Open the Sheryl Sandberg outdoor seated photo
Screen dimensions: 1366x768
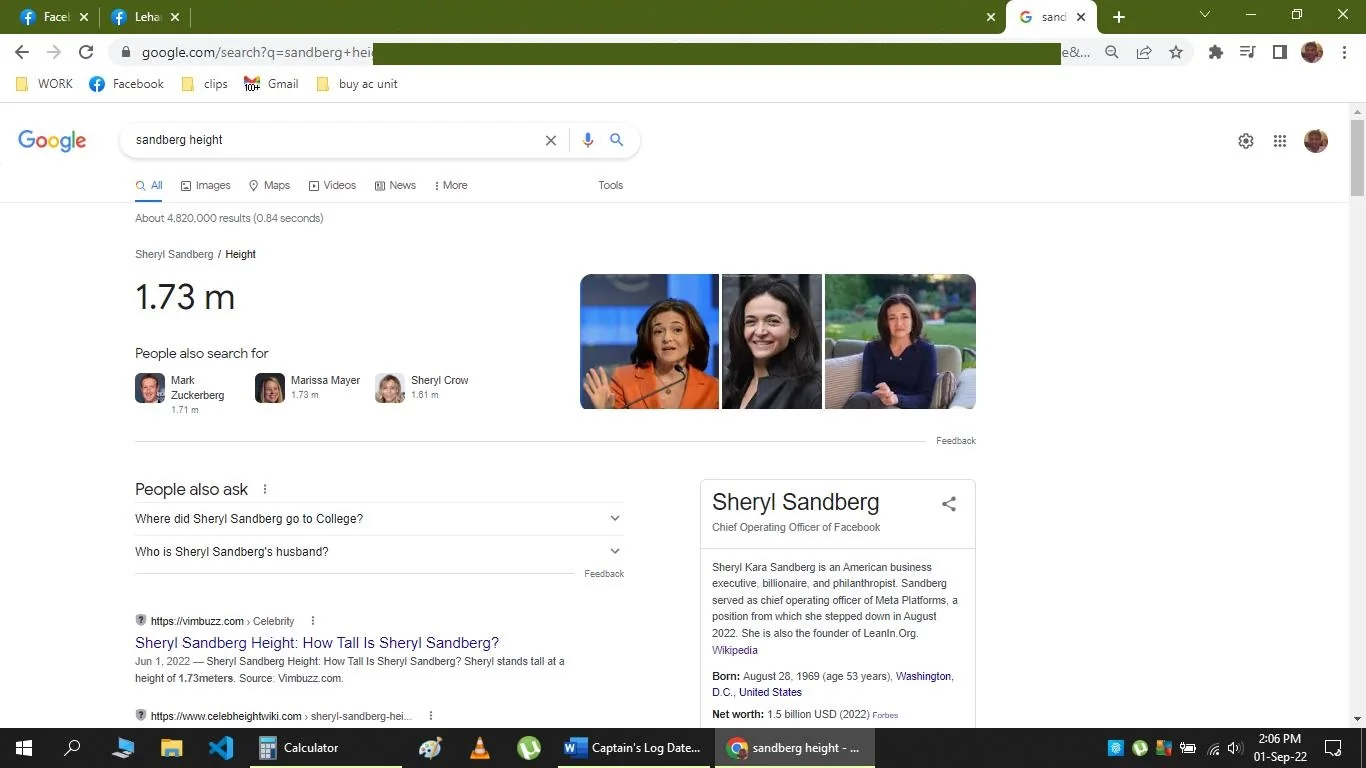pos(900,342)
